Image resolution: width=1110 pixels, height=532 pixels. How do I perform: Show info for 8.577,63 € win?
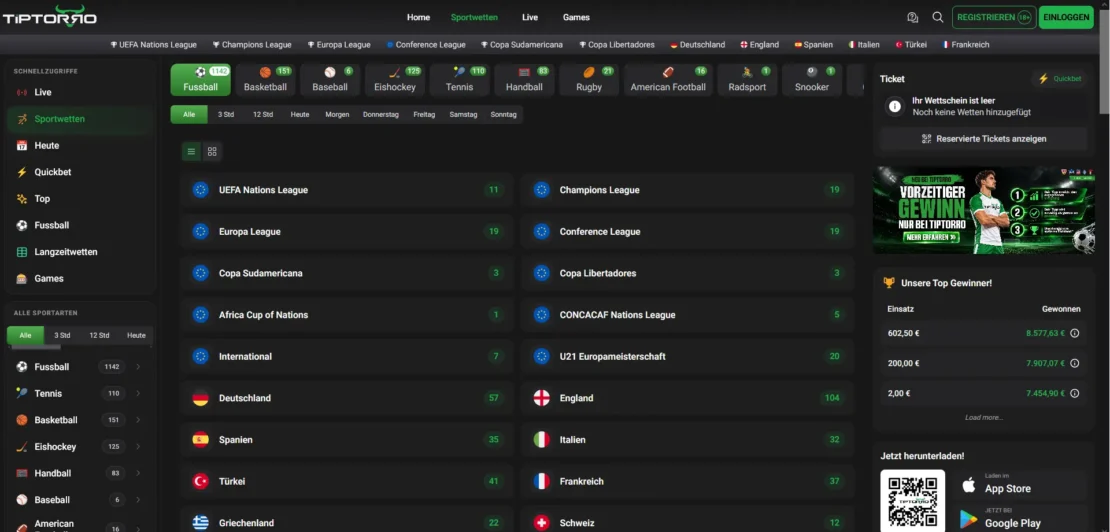(1074, 333)
